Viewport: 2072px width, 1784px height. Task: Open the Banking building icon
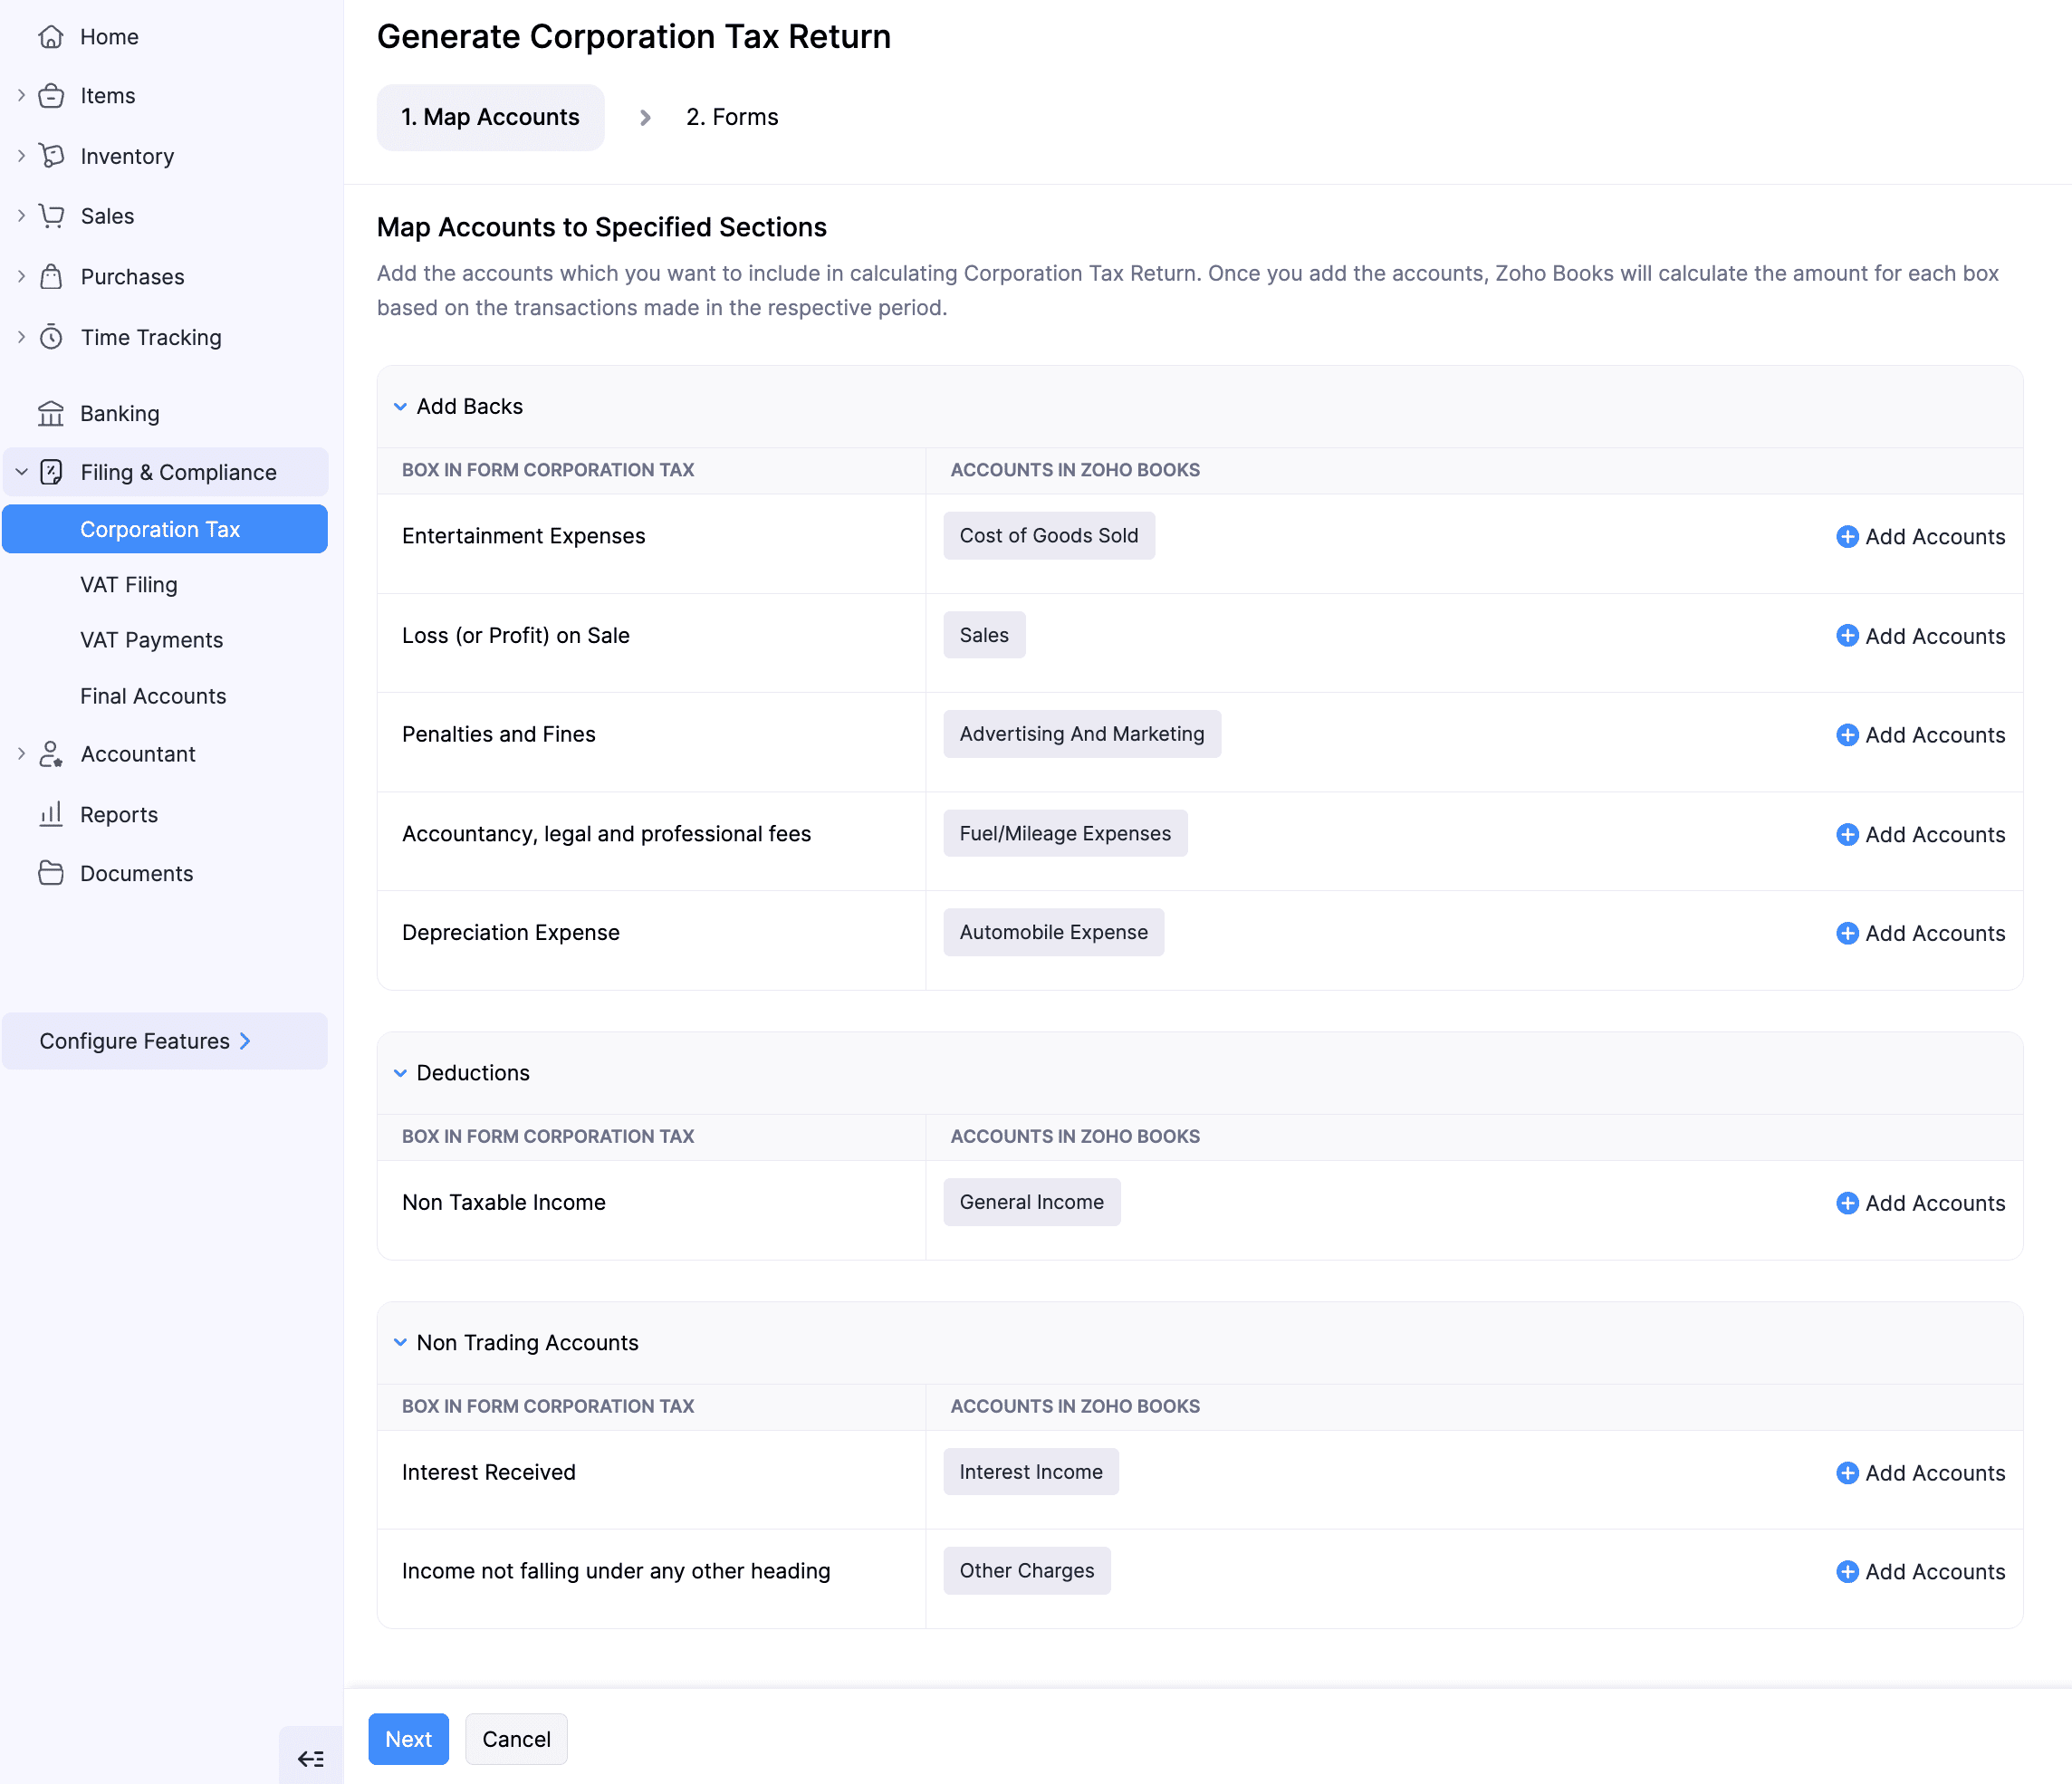51,413
